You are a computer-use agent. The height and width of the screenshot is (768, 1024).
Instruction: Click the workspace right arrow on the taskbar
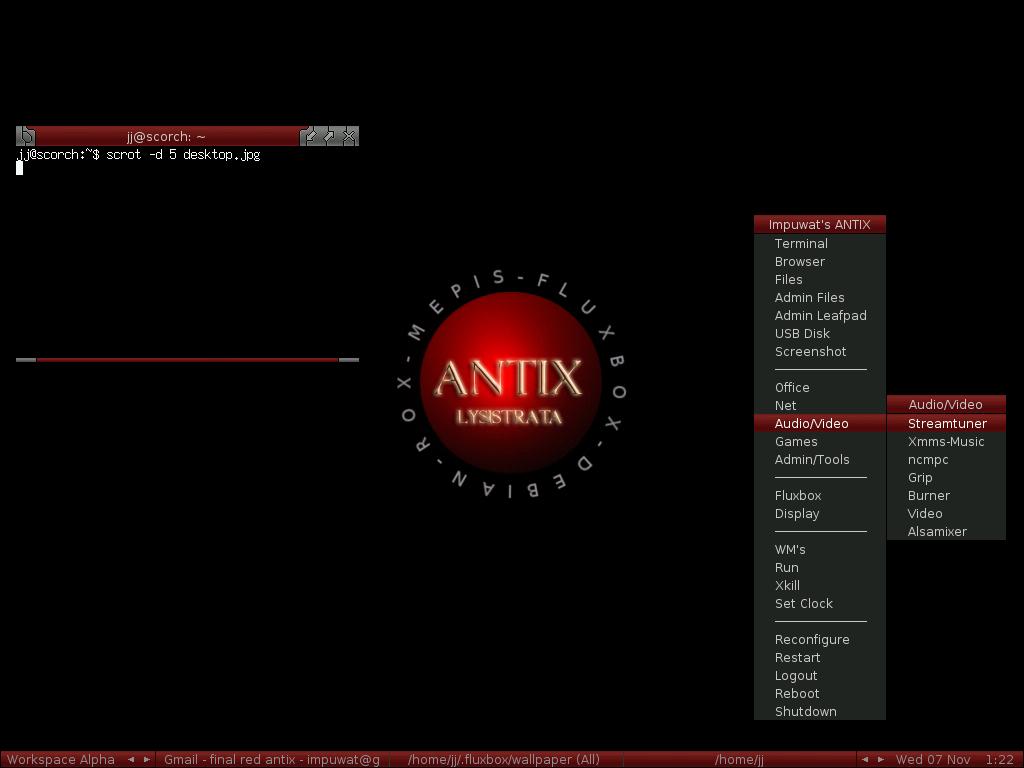[145, 759]
